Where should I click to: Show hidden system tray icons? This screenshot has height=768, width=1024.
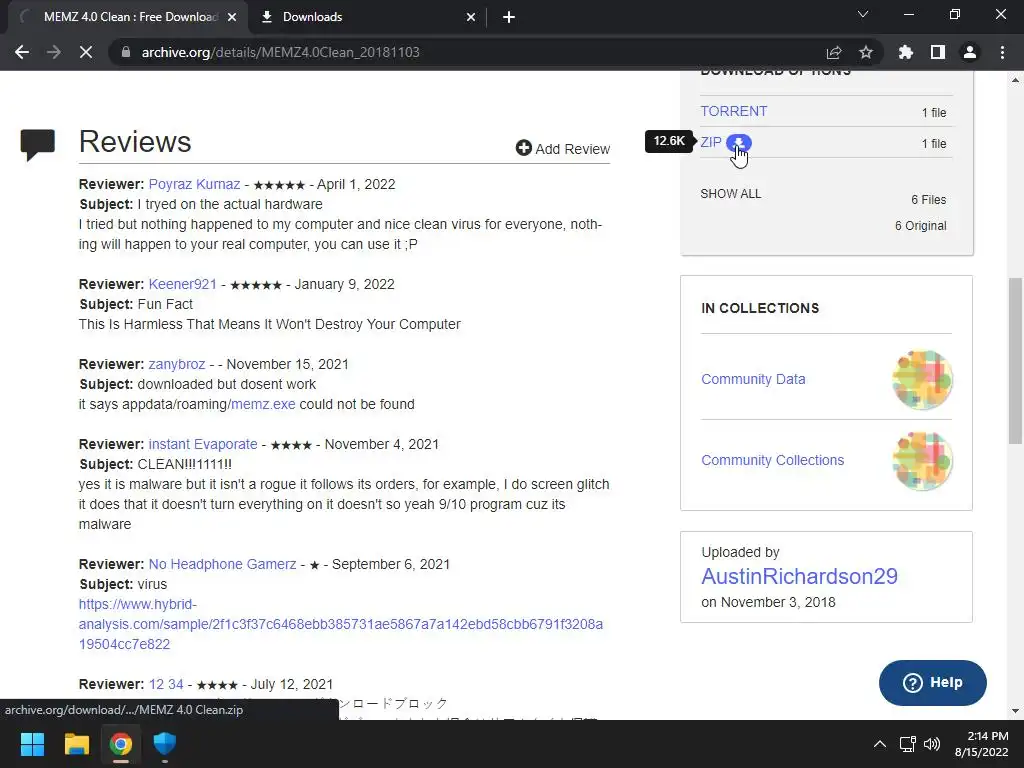click(880, 744)
